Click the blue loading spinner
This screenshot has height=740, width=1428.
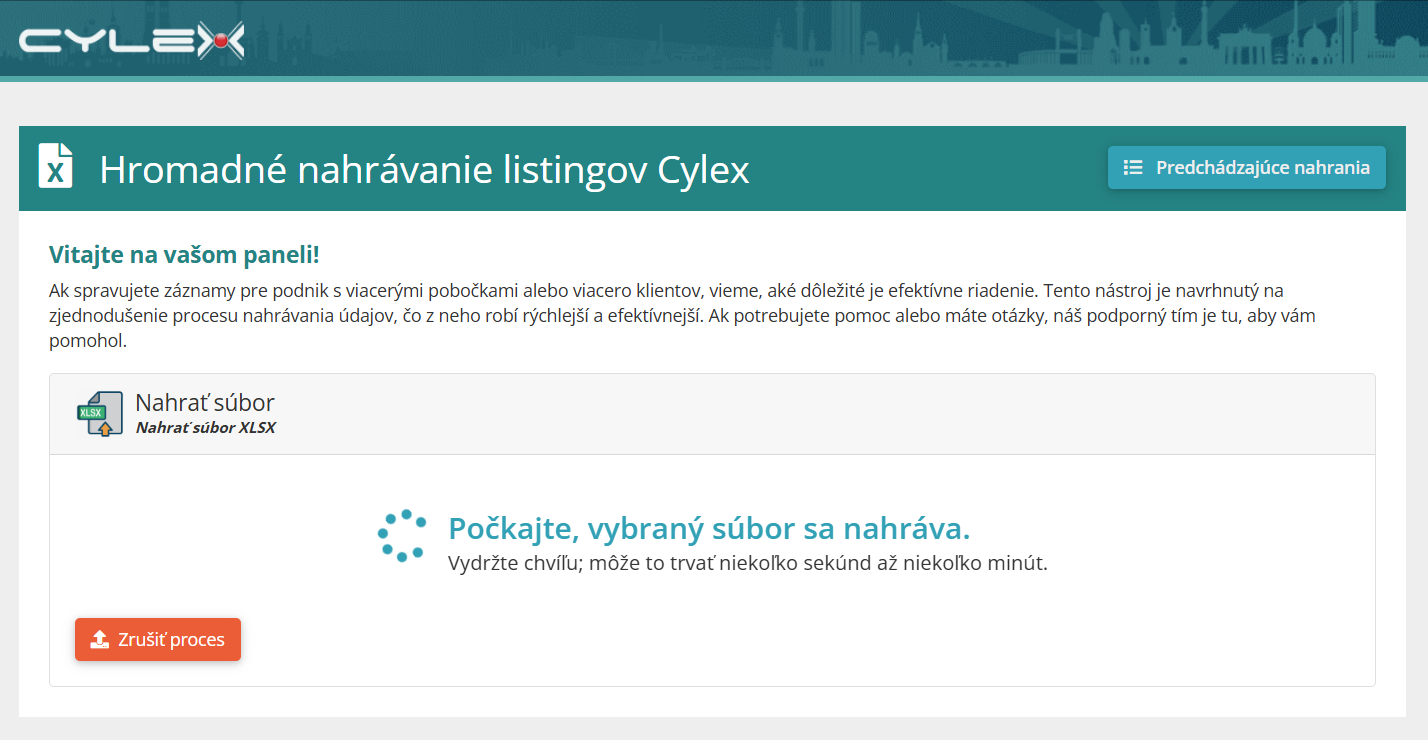(402, 535)
